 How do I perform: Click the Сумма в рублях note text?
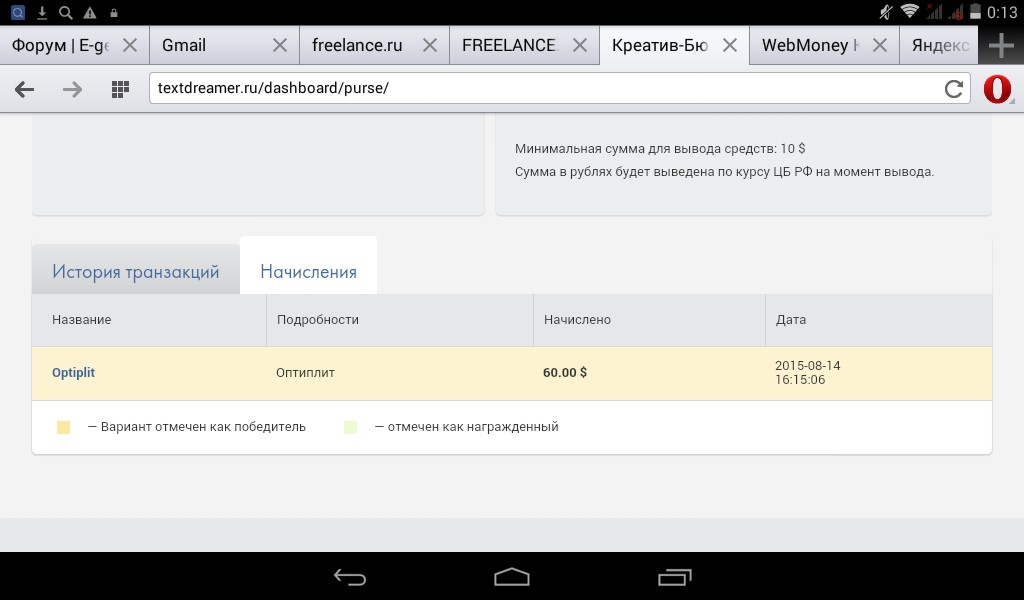tap(724, 172)
